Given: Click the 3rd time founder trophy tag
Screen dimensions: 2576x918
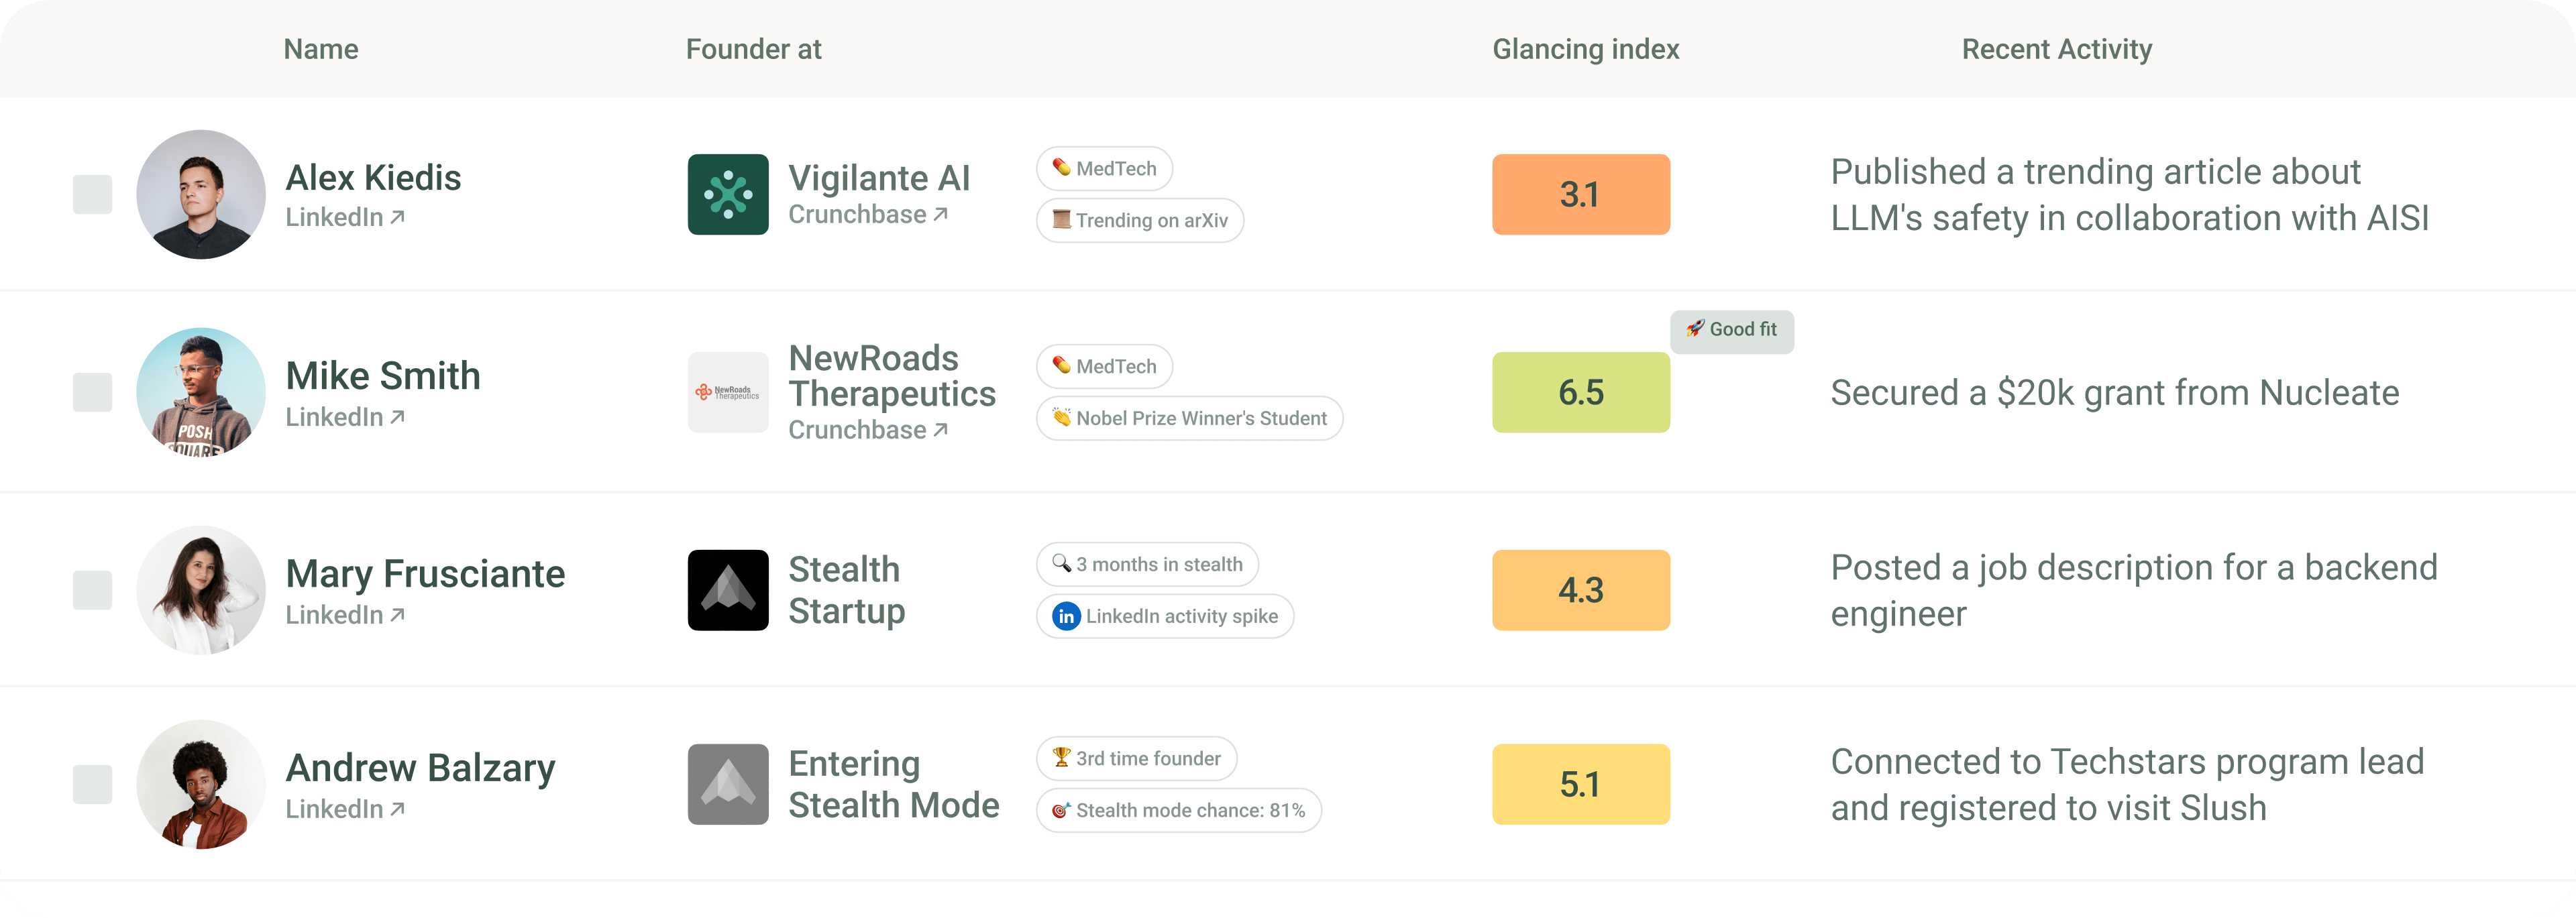Looking at the screenshot, I should 1136,759.
